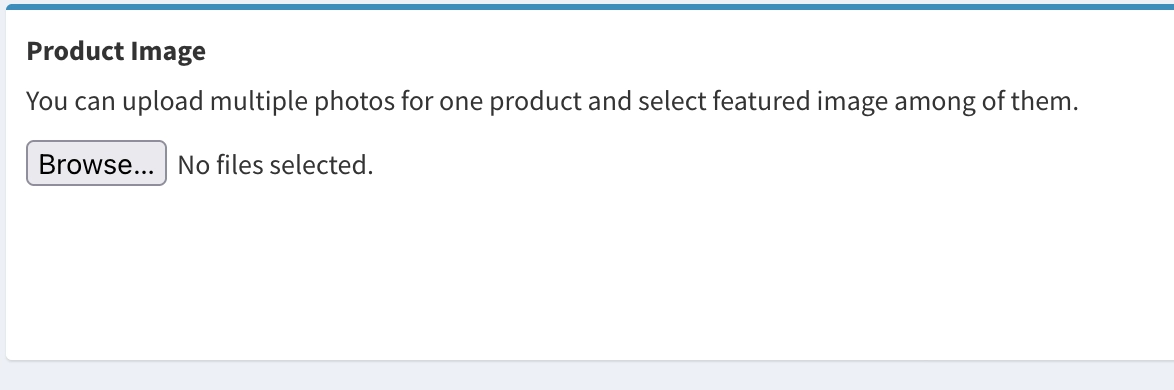This screenshot has height=390, width=1174.
Task: Click the upload multiple photos description text
Action: point(552,101)
